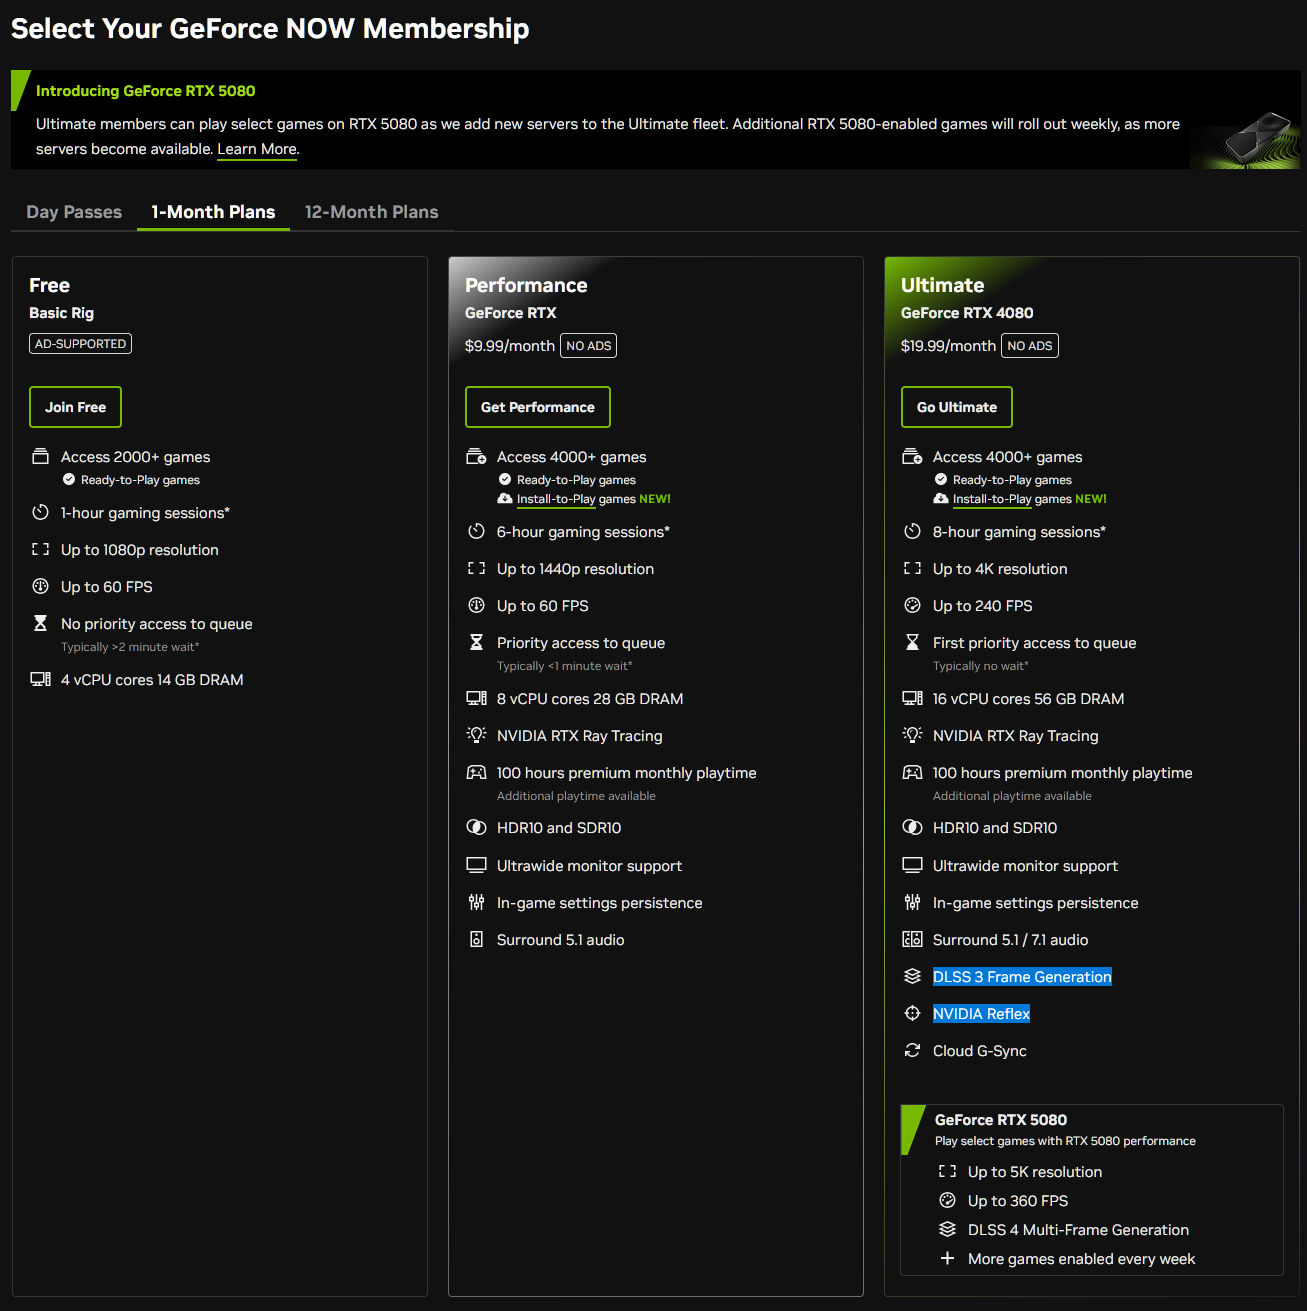Click the sliders icon for Performance settings persistence

[x=476, y=902]
